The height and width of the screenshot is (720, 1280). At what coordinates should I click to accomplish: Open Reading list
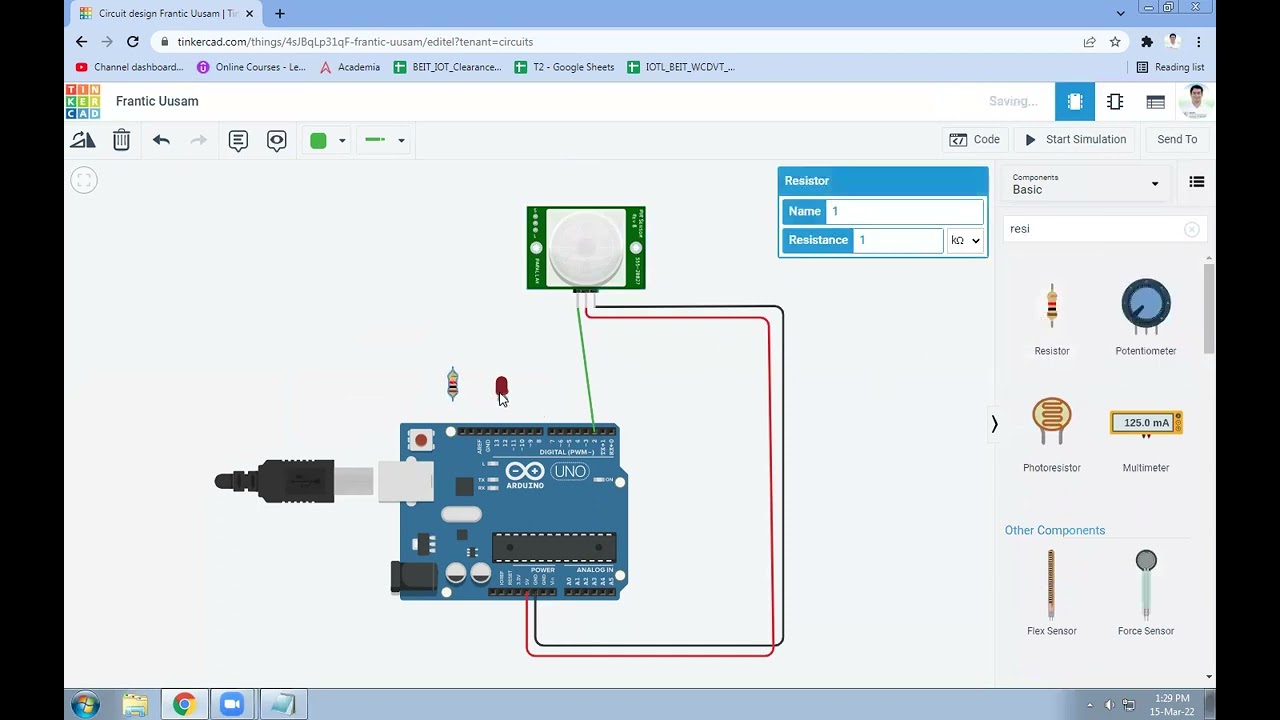(1170, 67)
